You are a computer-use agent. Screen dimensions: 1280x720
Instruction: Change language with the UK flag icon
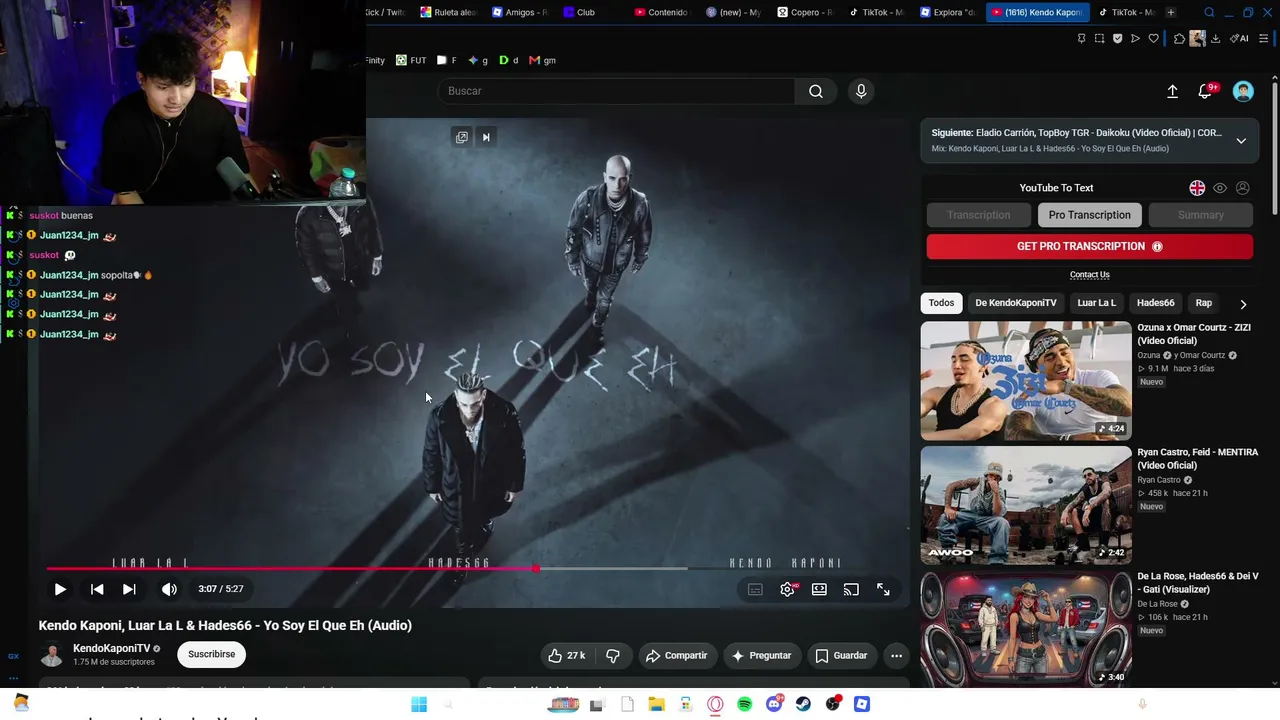pyautogui.click(x=1197, y=188)
